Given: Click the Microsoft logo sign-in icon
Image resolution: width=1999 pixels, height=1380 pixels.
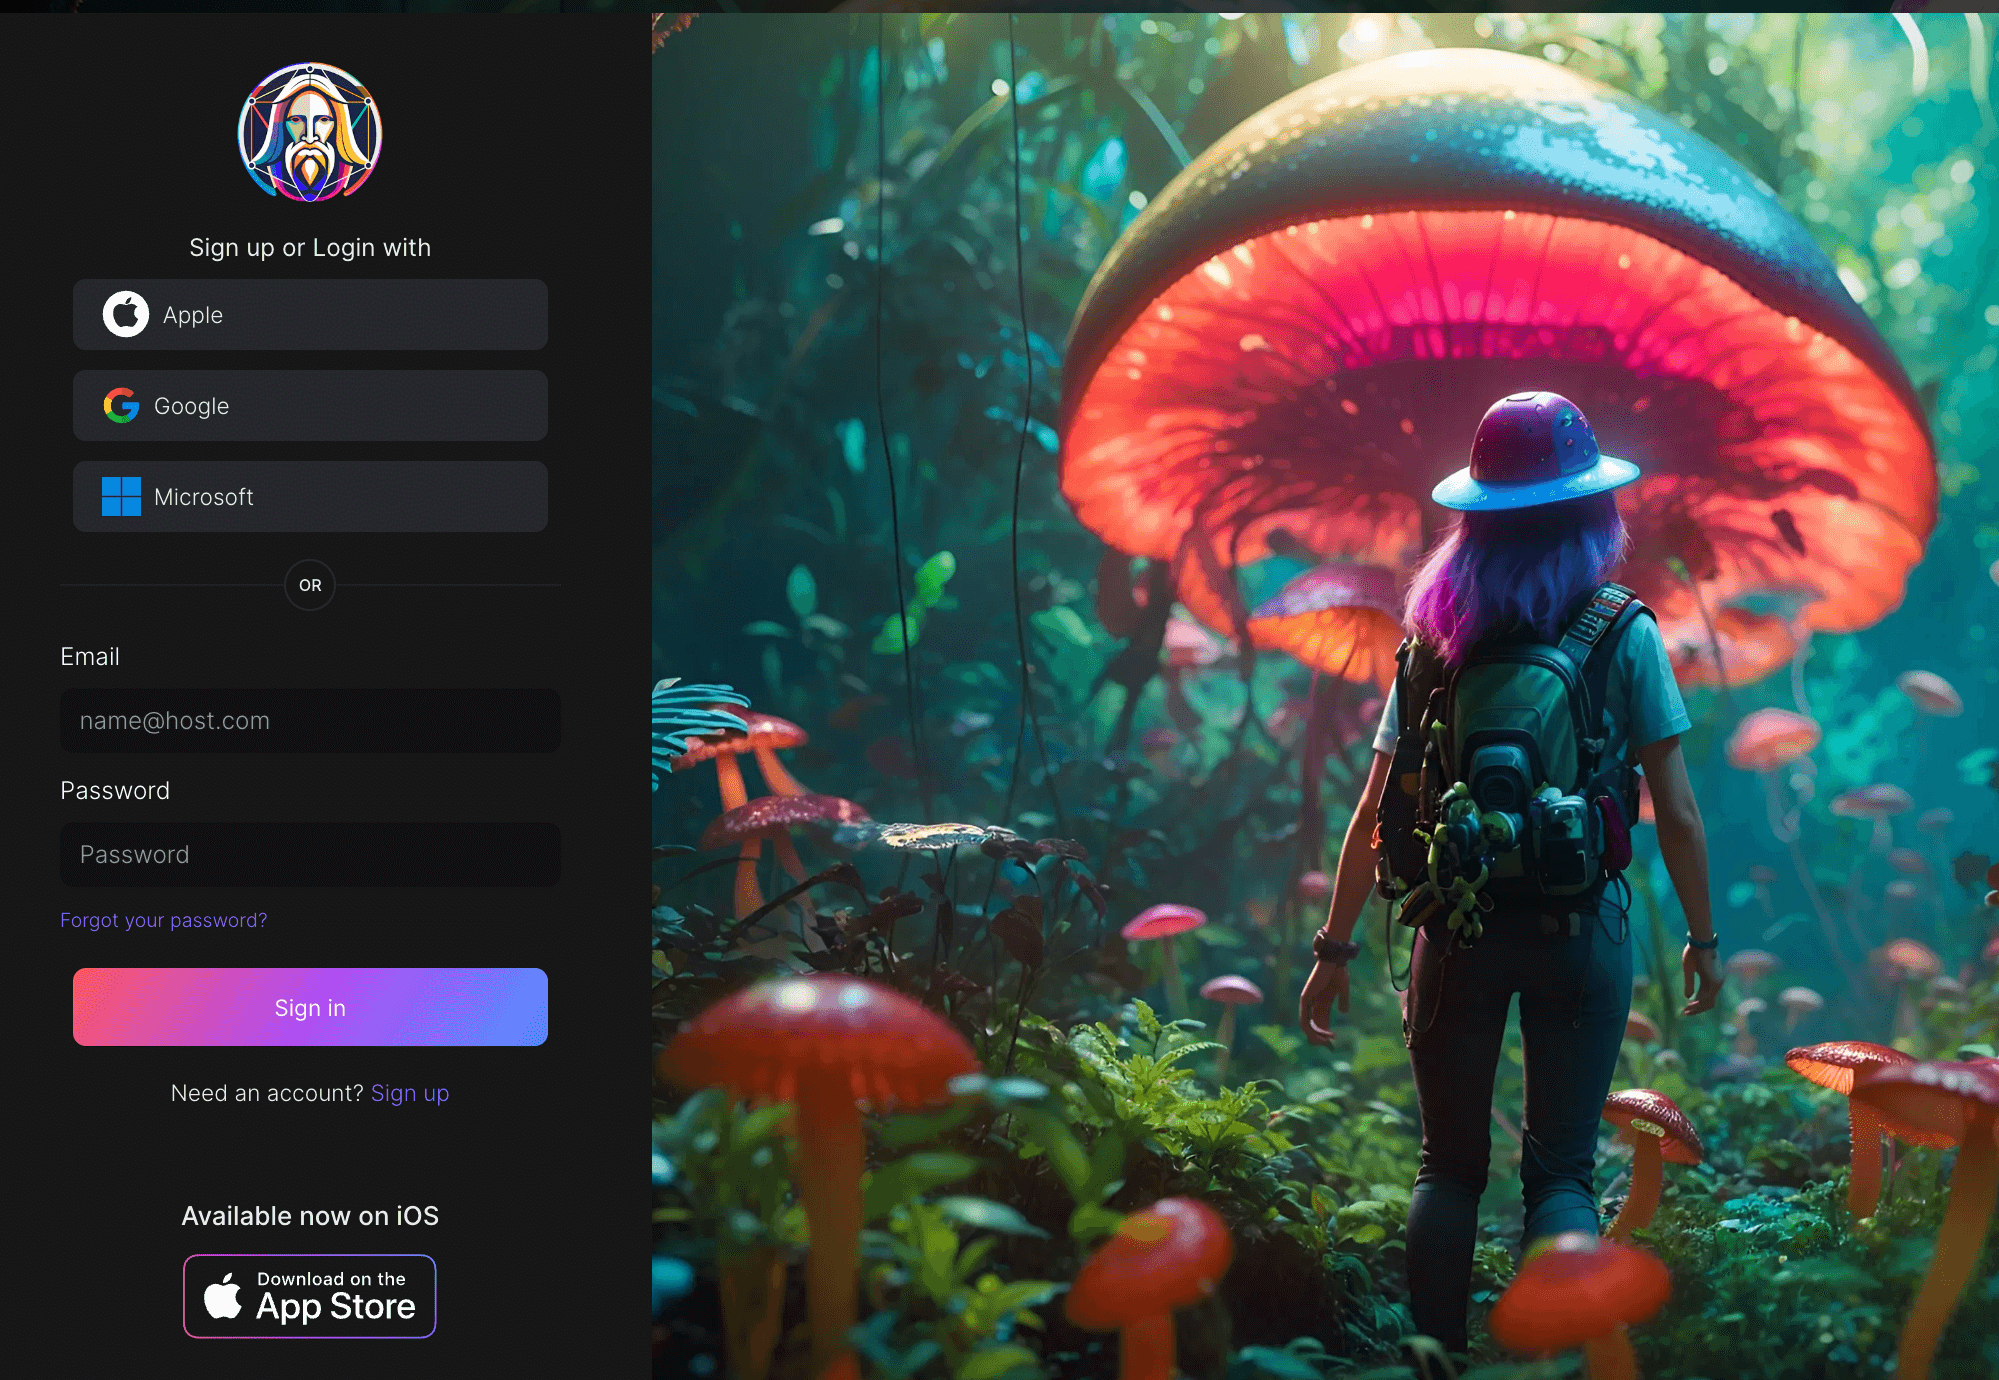Looking at the screenshot, I should (x=120, y=495).
